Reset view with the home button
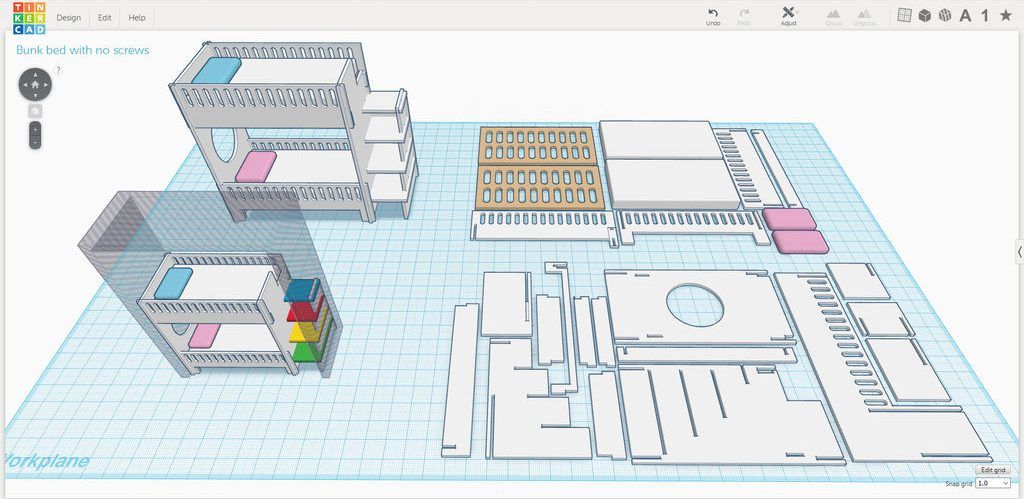The image size is (1024, 499). point(35,84)
